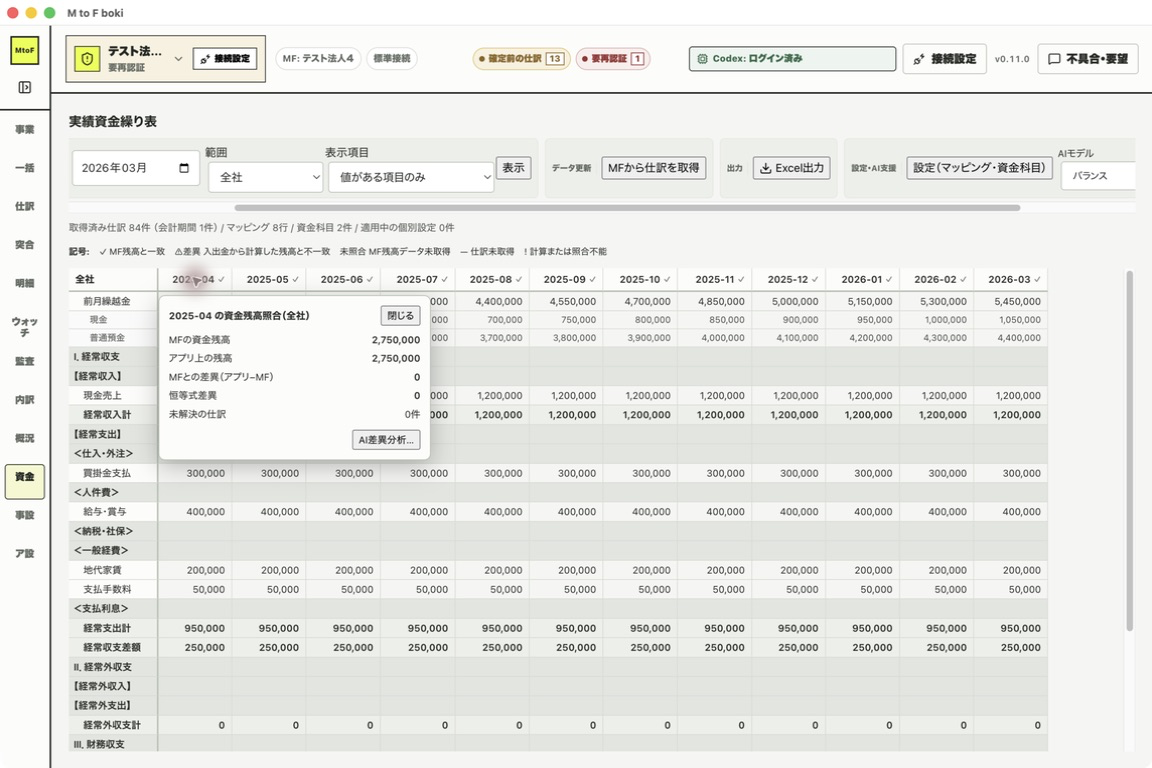Screen dimensions: 1152x768
Task: Select the 資金 sidebar section
Action: tap(24, 481)
